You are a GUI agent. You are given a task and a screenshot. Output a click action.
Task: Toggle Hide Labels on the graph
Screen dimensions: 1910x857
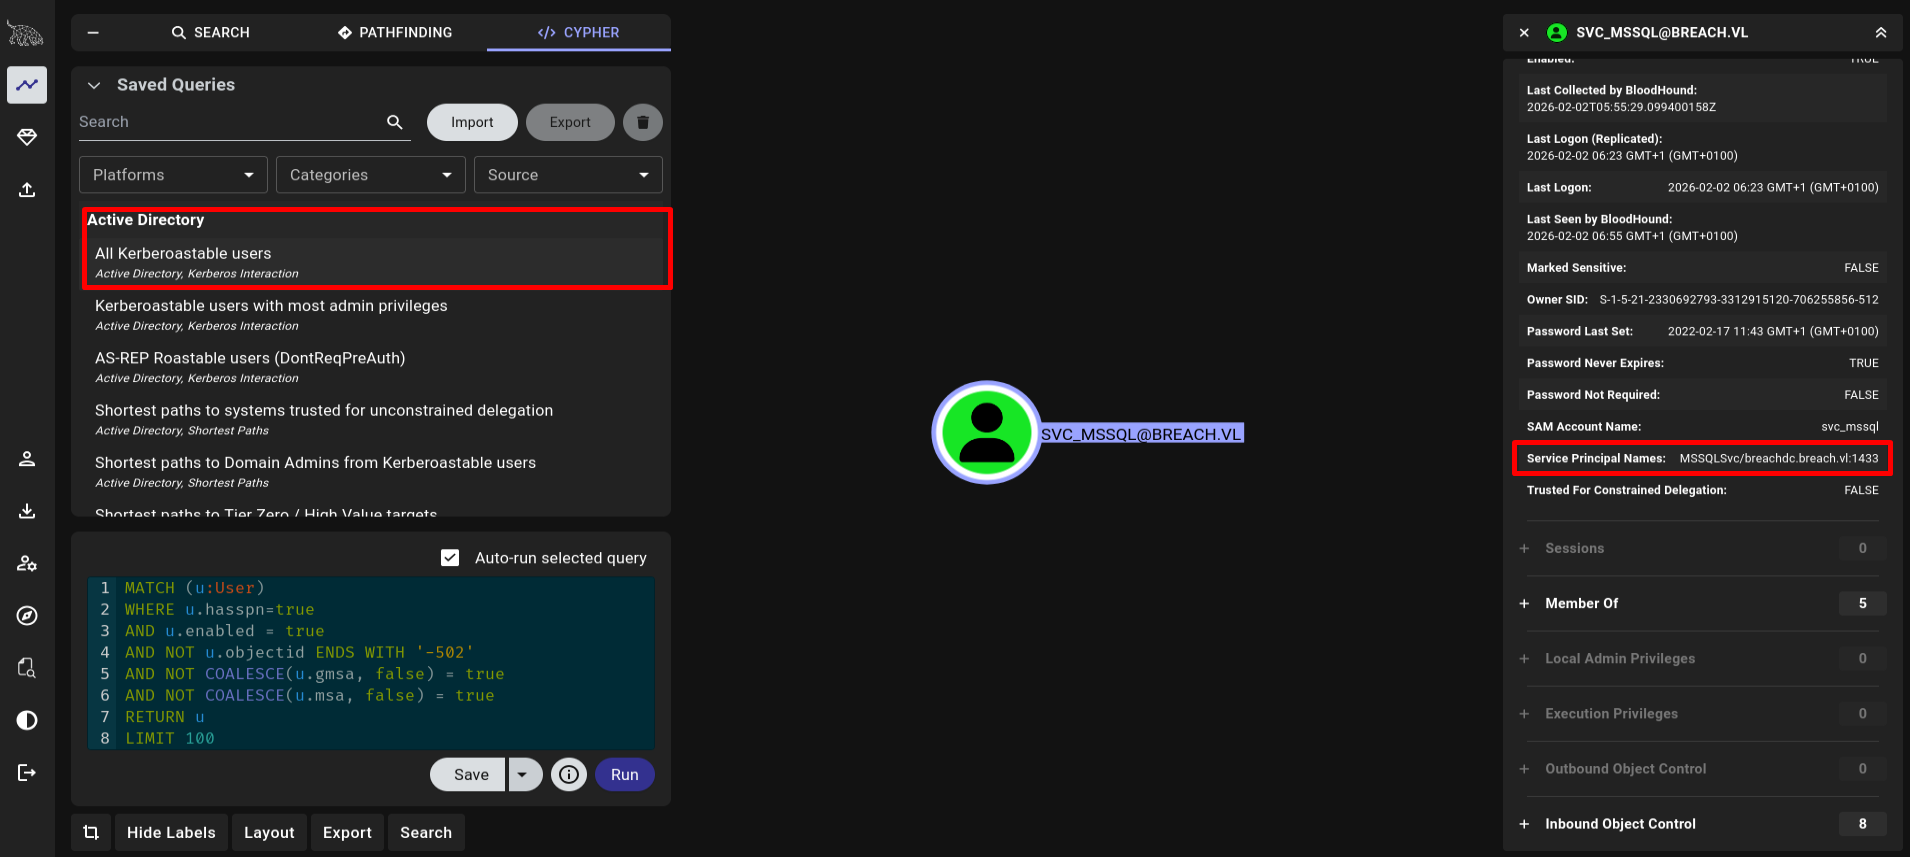coord(171,832)
